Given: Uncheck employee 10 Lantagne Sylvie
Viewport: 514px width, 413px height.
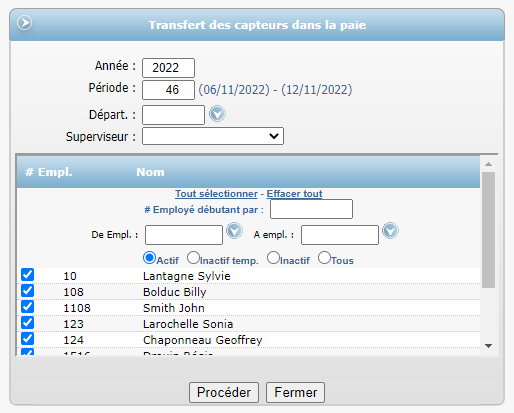Looking at the screenshot, I should point(27,275).
